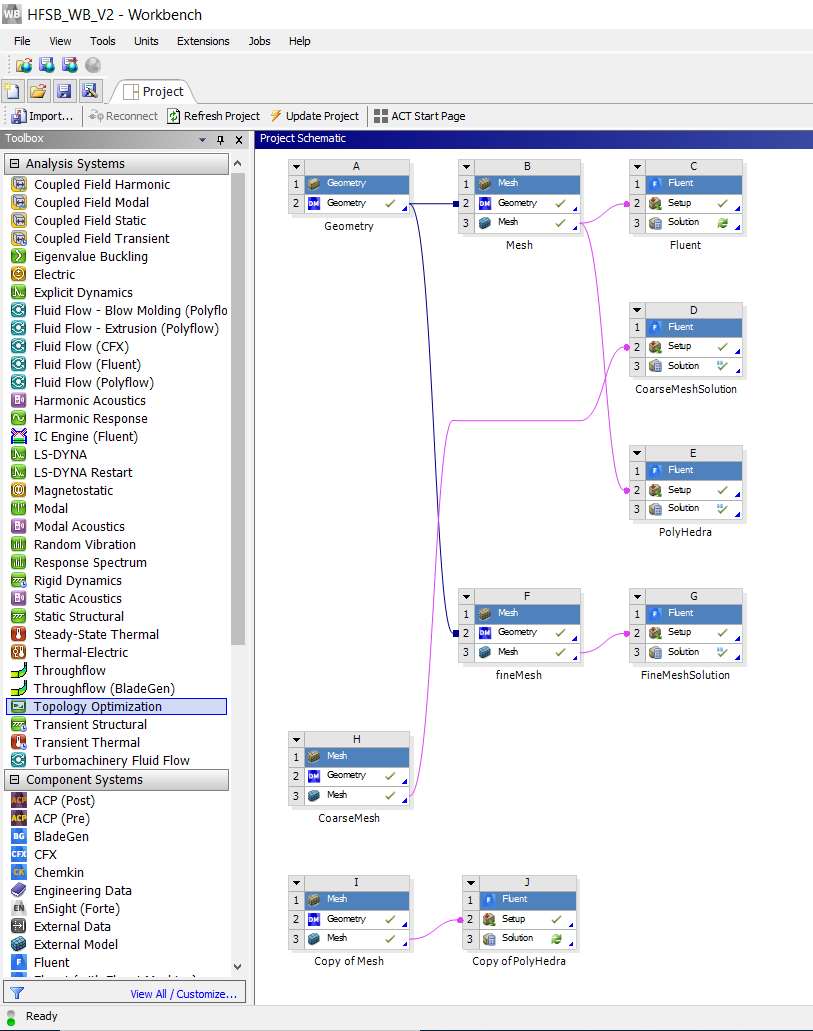Select the Mesh cell in CoarseMesh system H
Image resolution: width=813 pixels, height=1031 pixels.
tap(356, 795)
